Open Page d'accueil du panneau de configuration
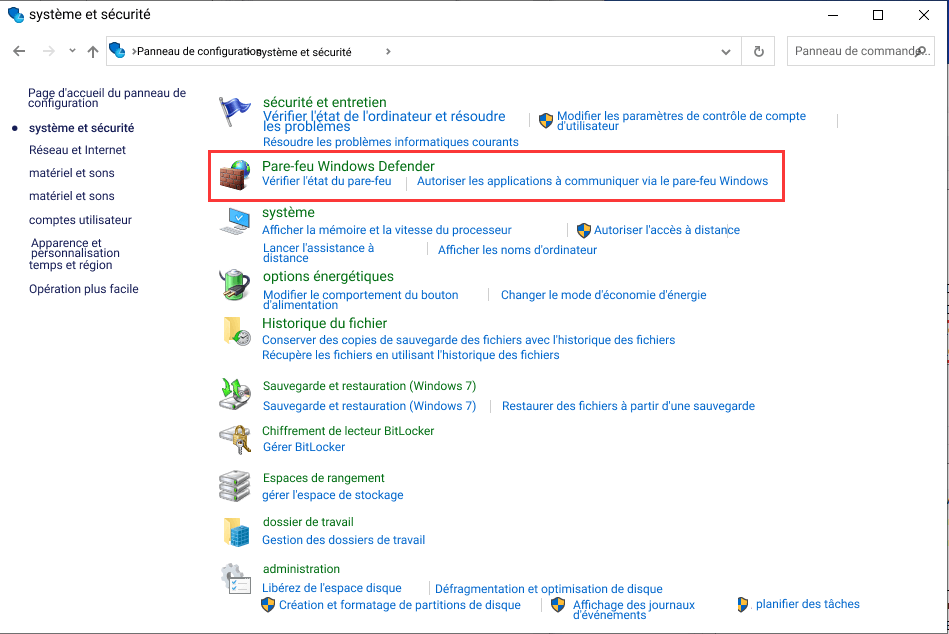Viewport: 949px width, 634px height. pyautogui.click(x=107, y=98)
